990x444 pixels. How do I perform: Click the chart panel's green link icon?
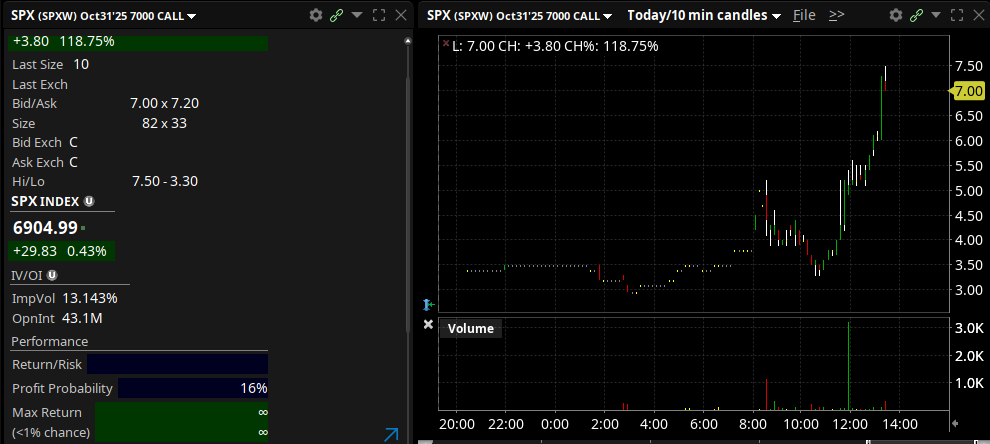916,15
